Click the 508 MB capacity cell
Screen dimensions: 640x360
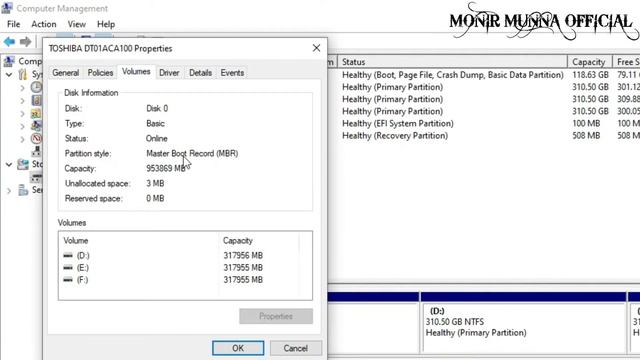click(586, 136)
